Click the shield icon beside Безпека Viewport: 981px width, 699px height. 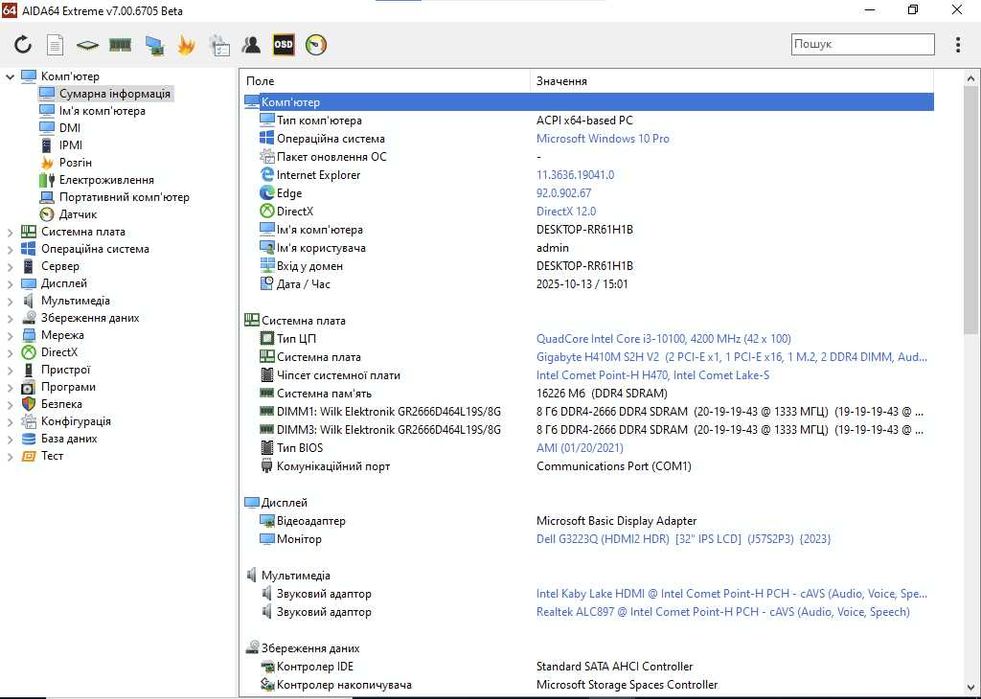[29, 404]
